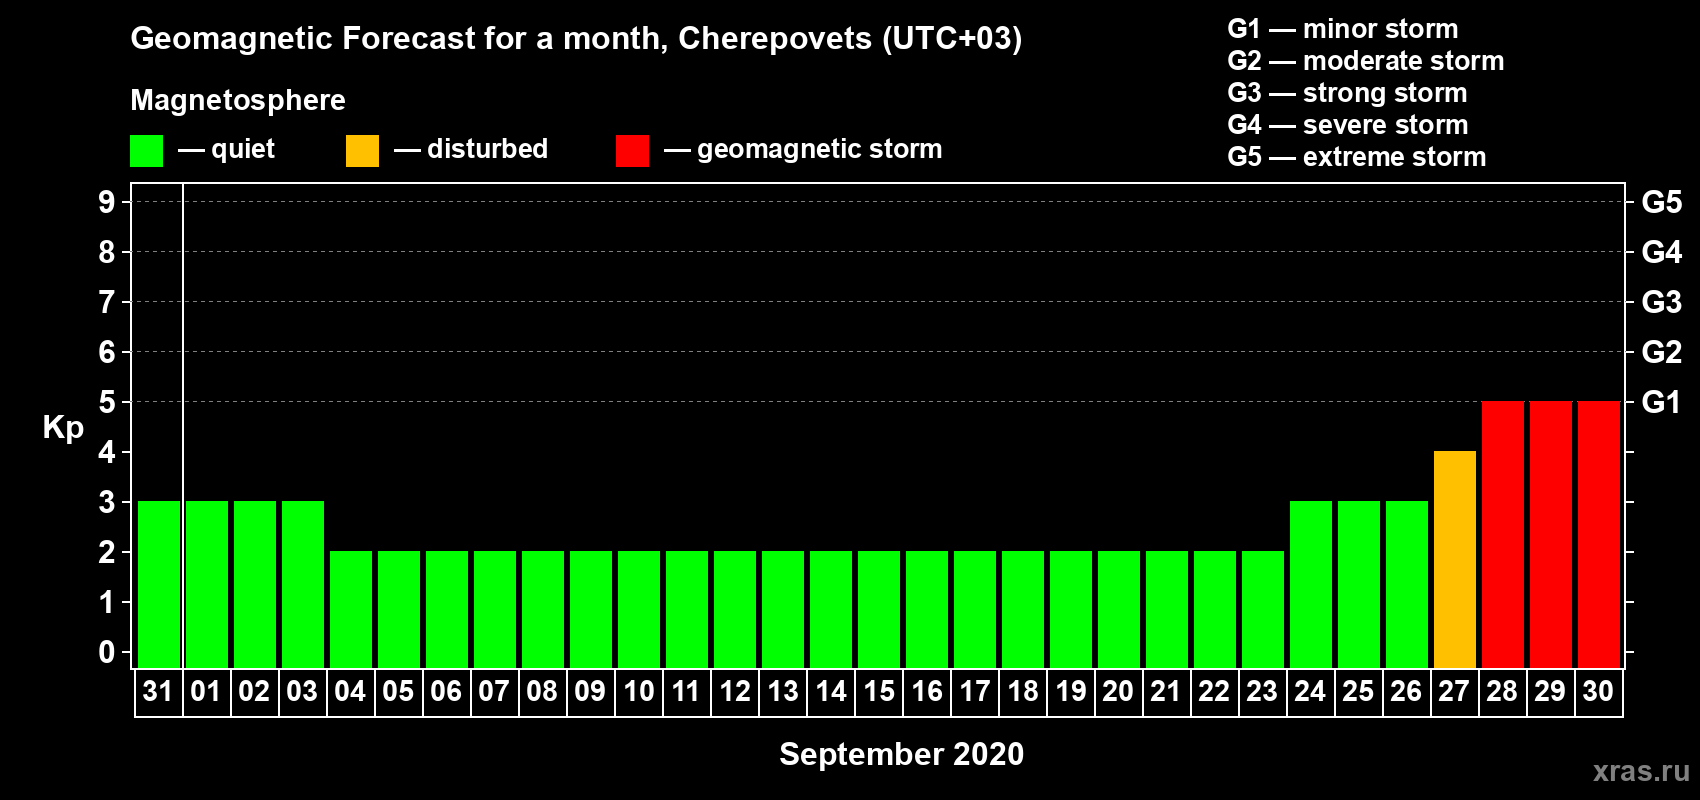
Task: Click the 'quiet' legend label
Action: 243,150
